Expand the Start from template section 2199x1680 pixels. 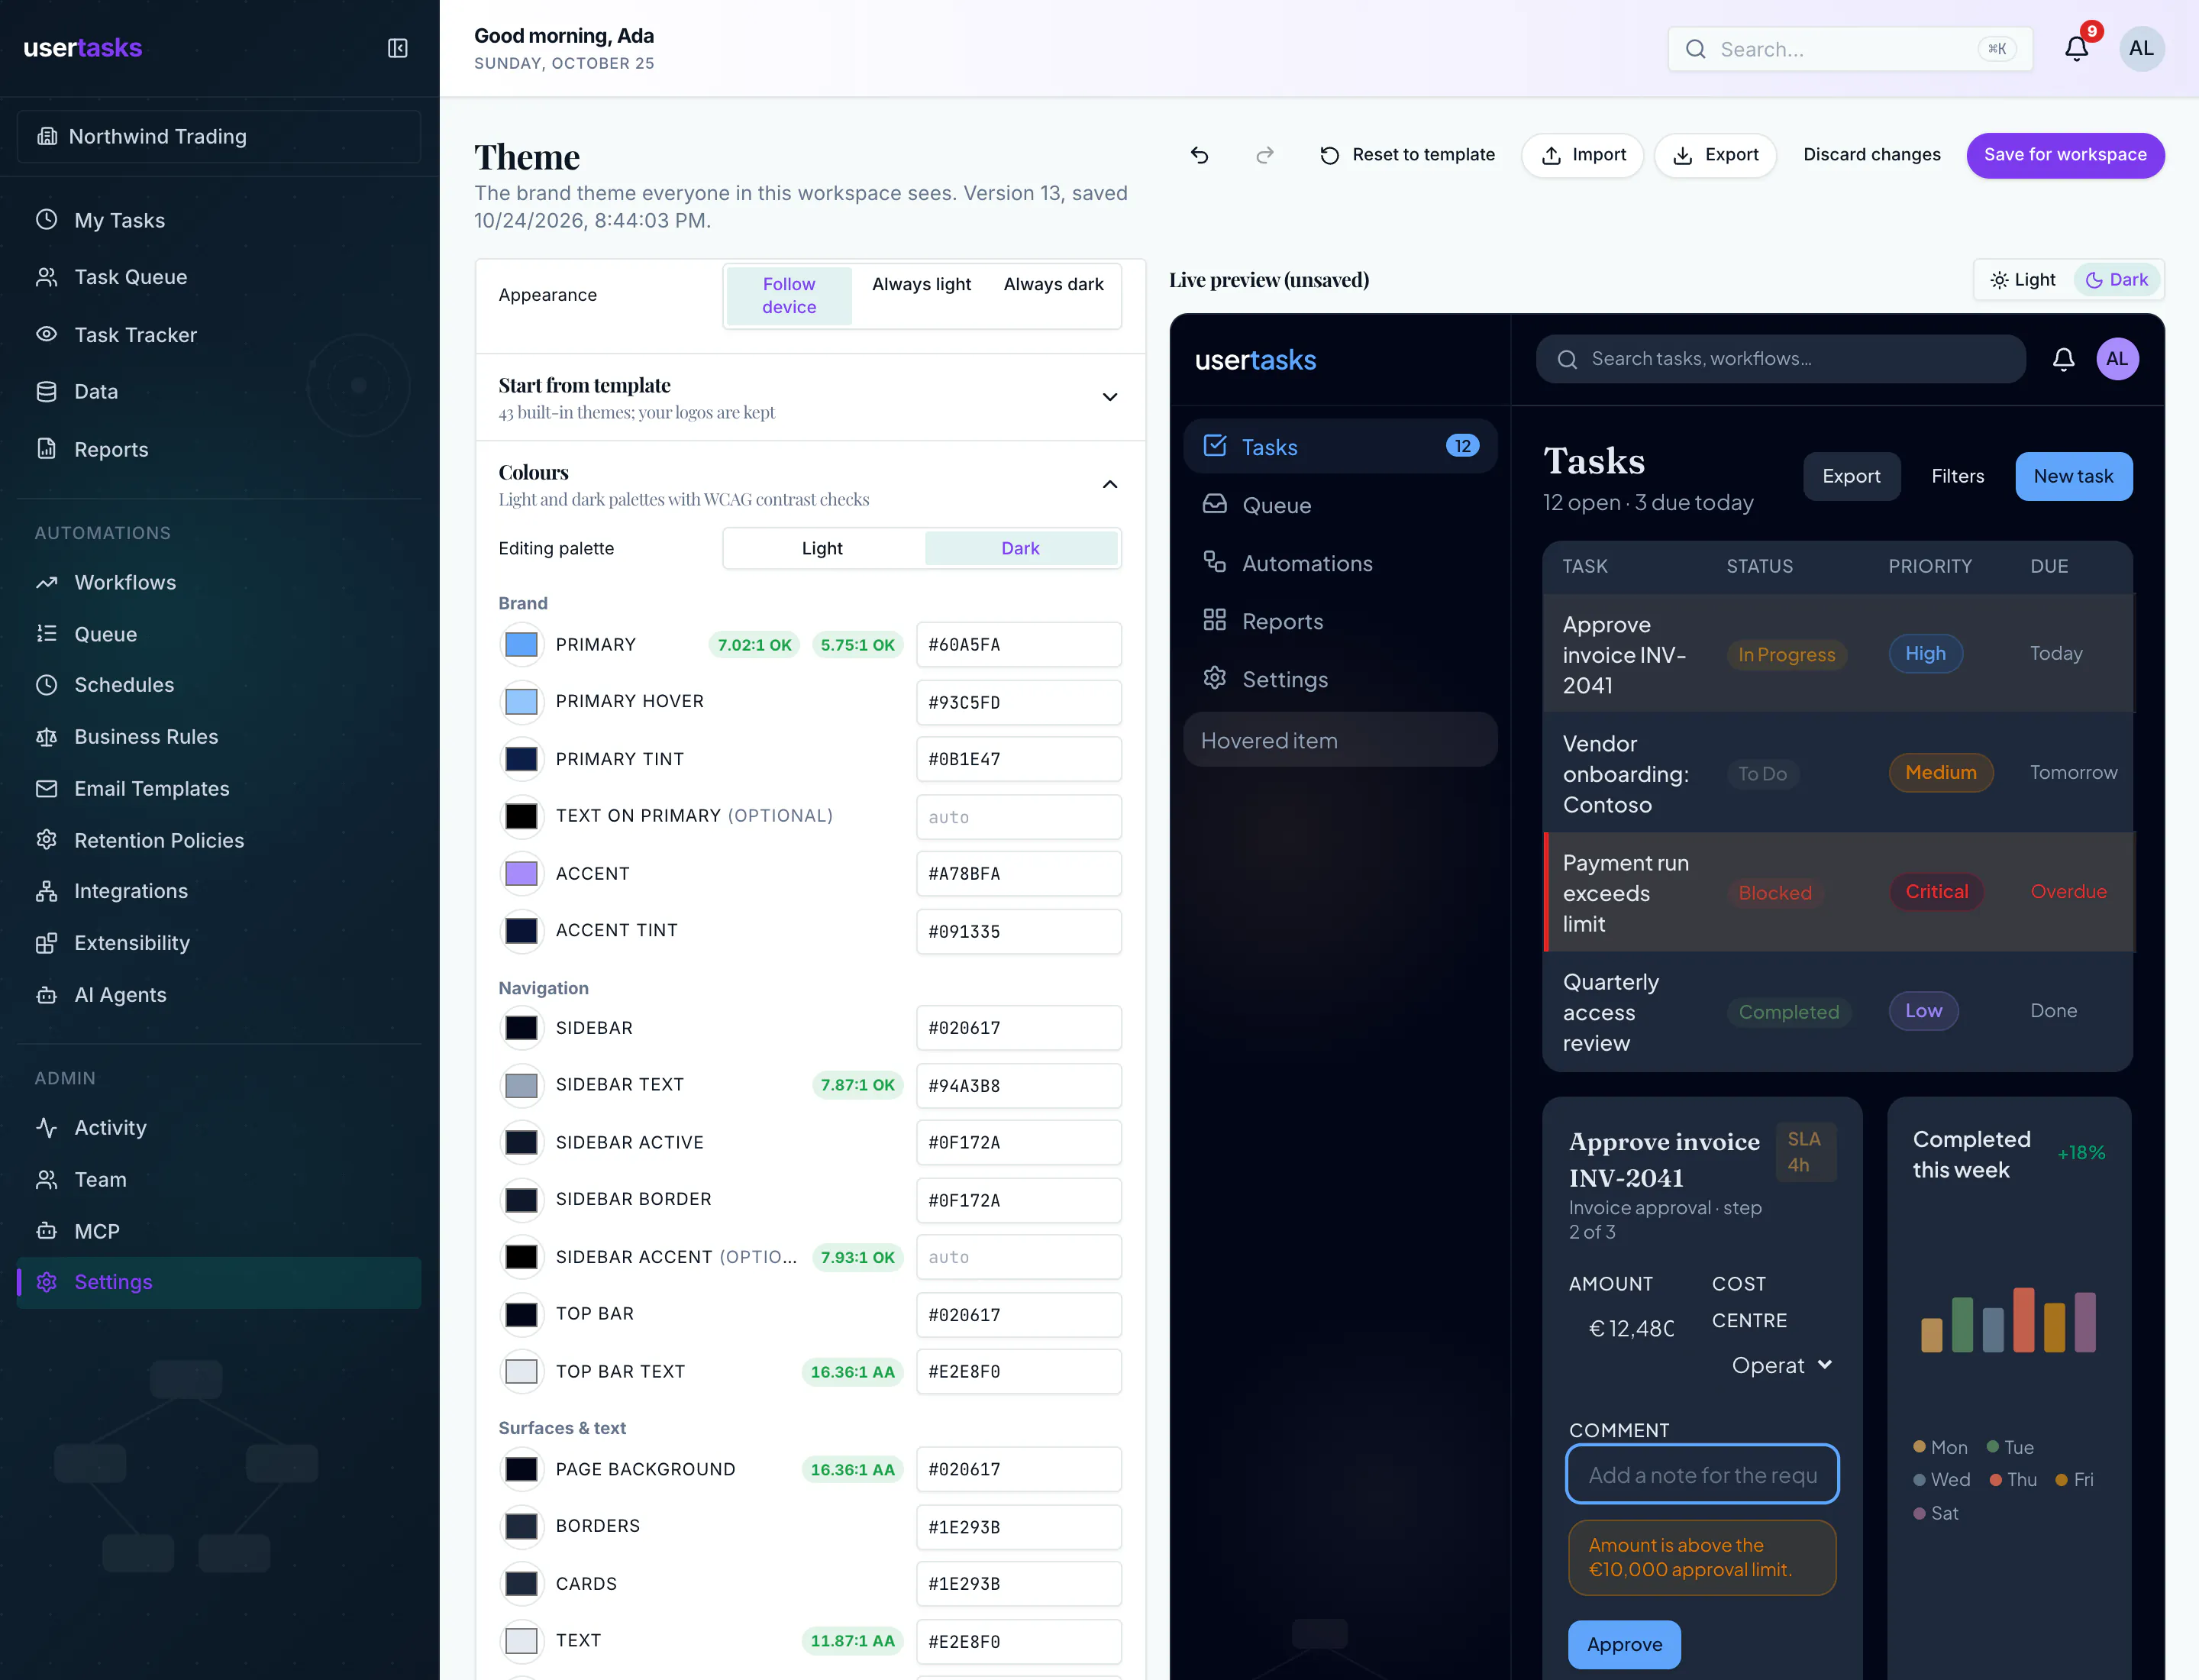pos(810,397)
